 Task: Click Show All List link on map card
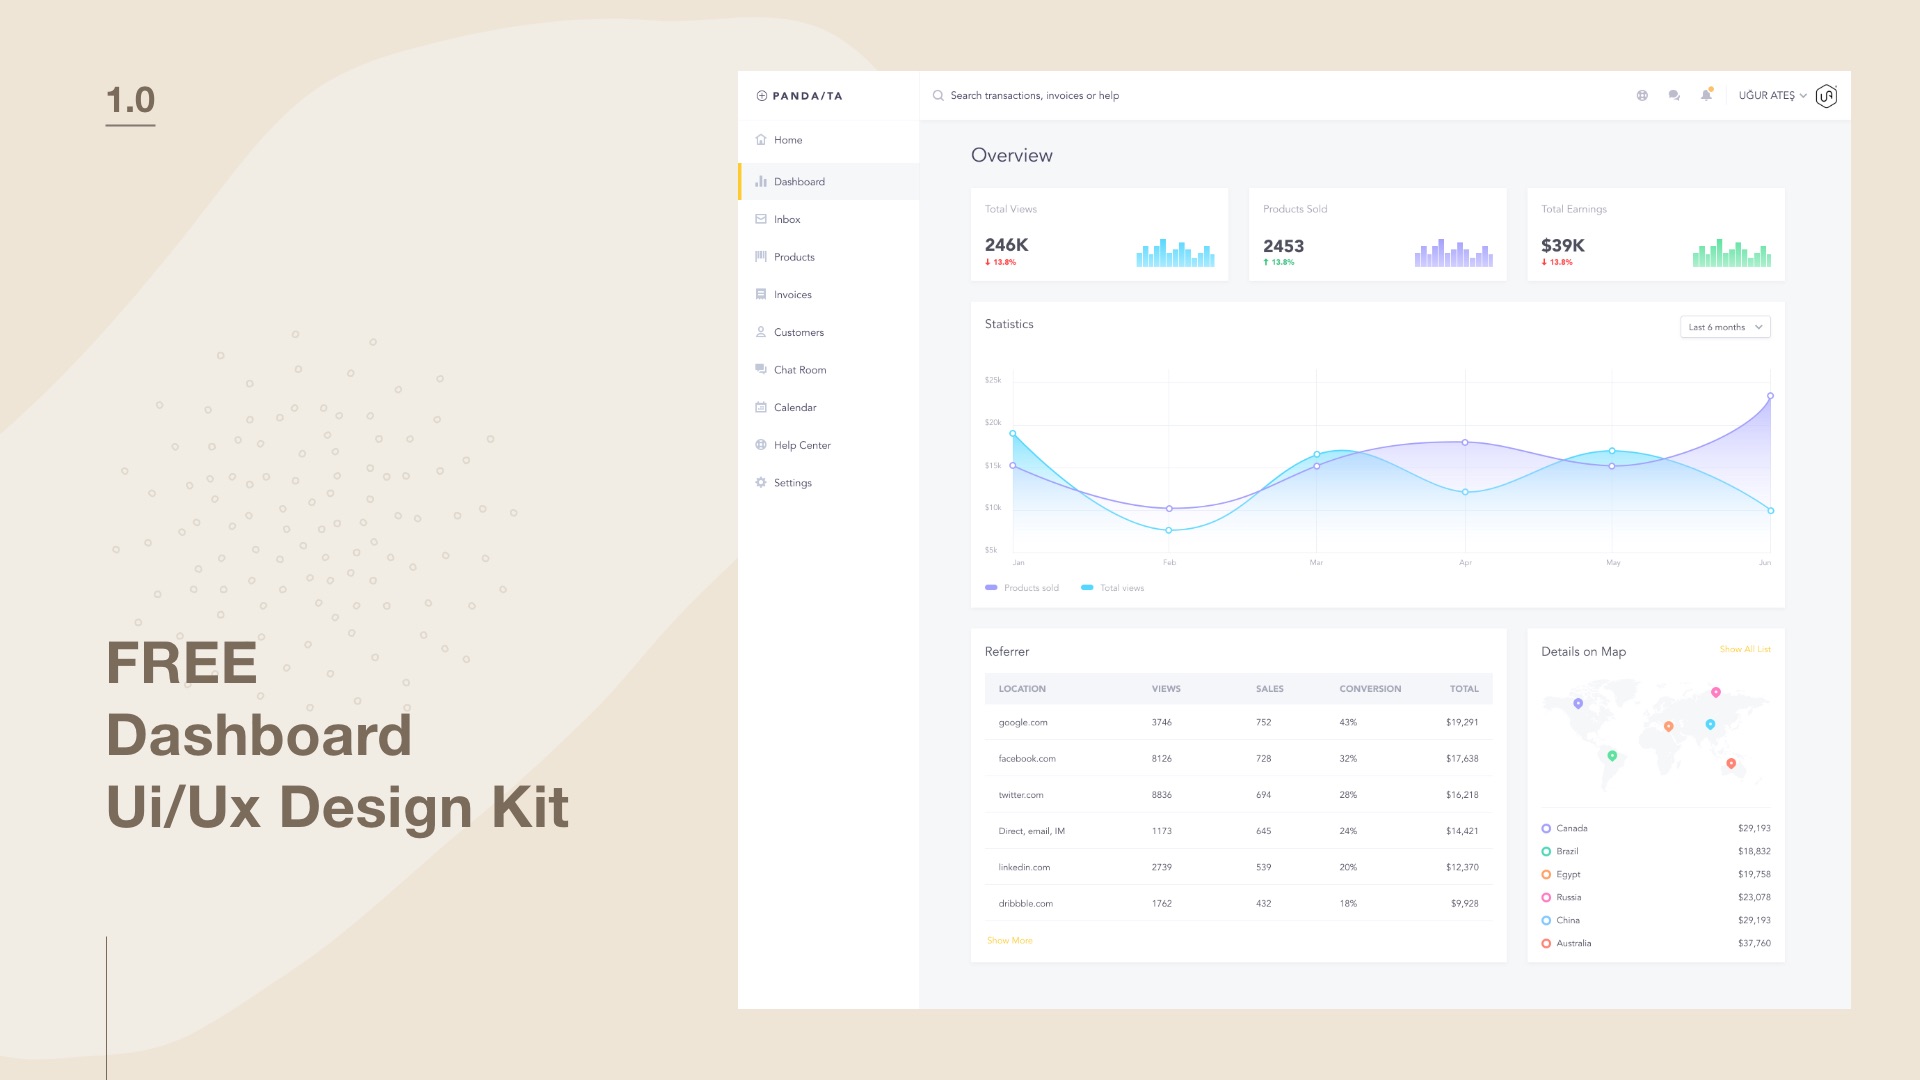pos(1744,650)
